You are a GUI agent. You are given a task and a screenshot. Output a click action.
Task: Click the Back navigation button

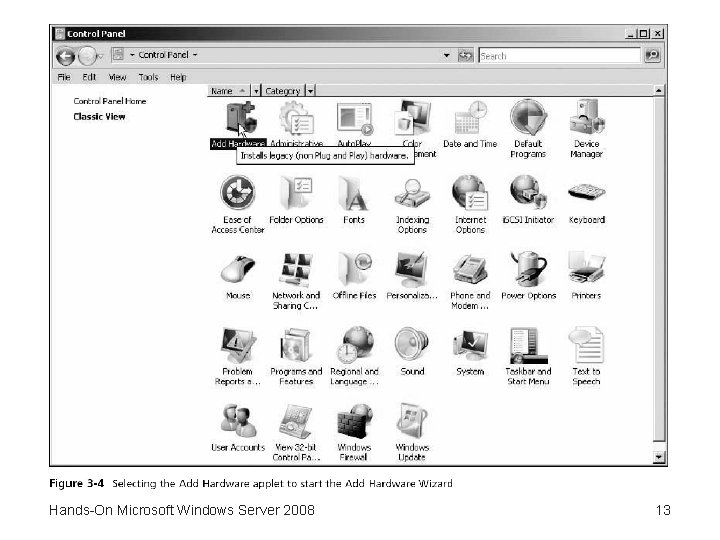click(66, 57)
